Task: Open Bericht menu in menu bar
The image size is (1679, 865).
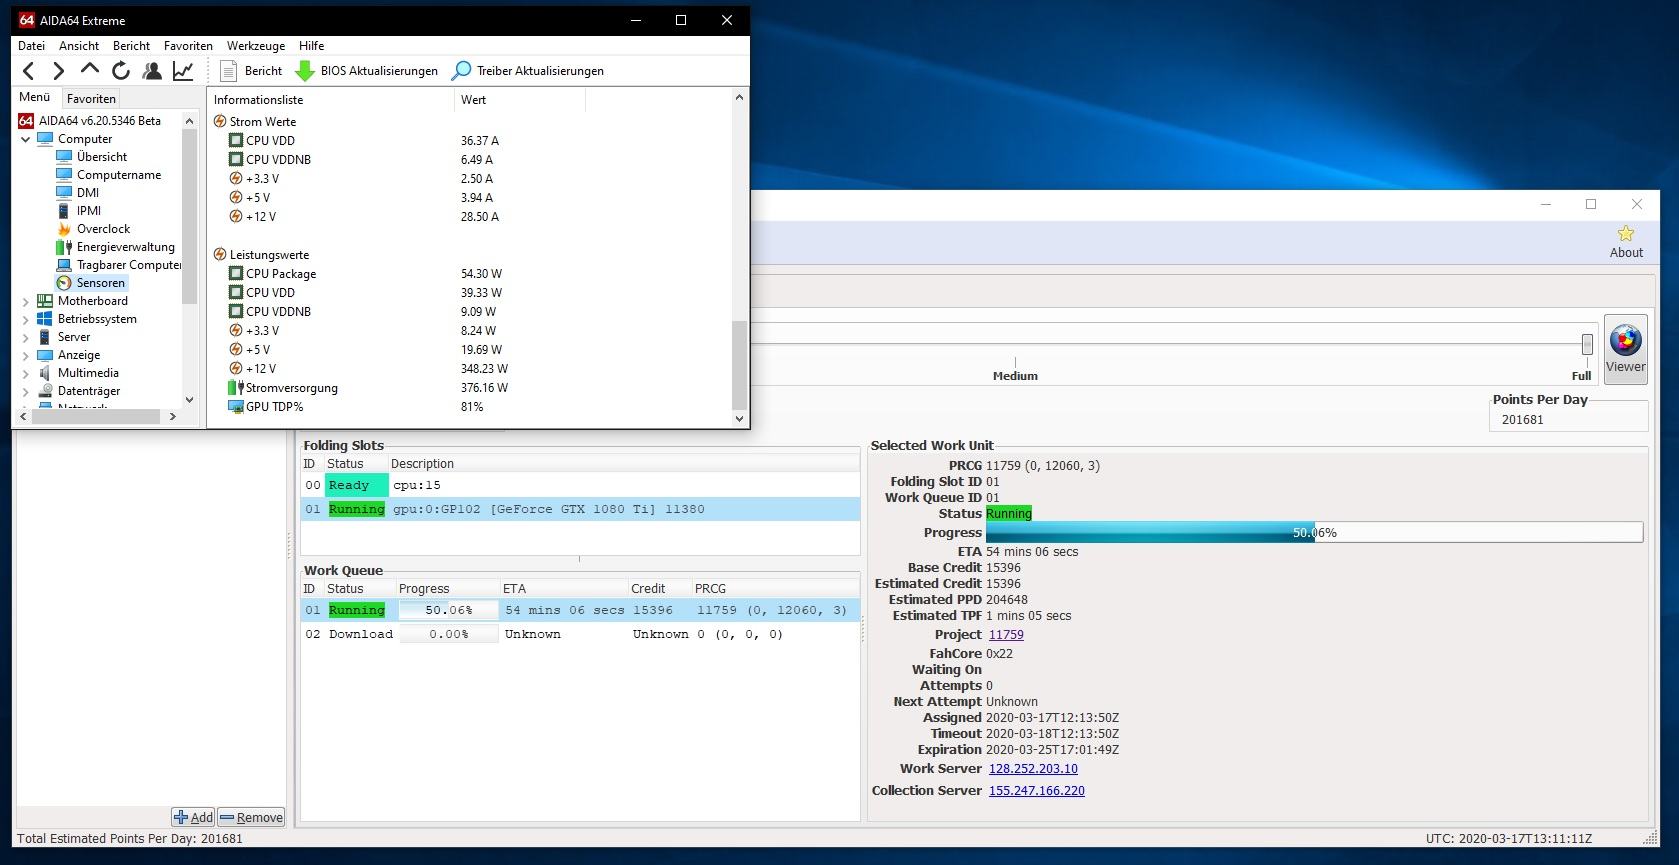Action: coord(131,45)
